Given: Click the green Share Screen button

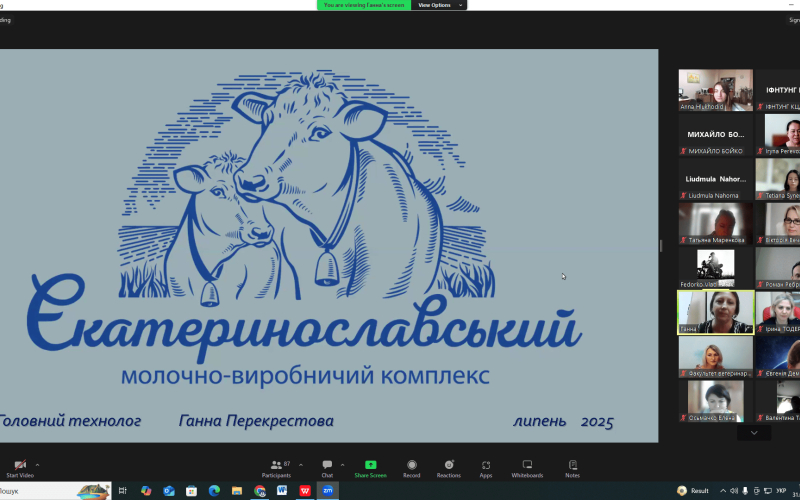Looking at the screenshot, I should pos(370,468).
